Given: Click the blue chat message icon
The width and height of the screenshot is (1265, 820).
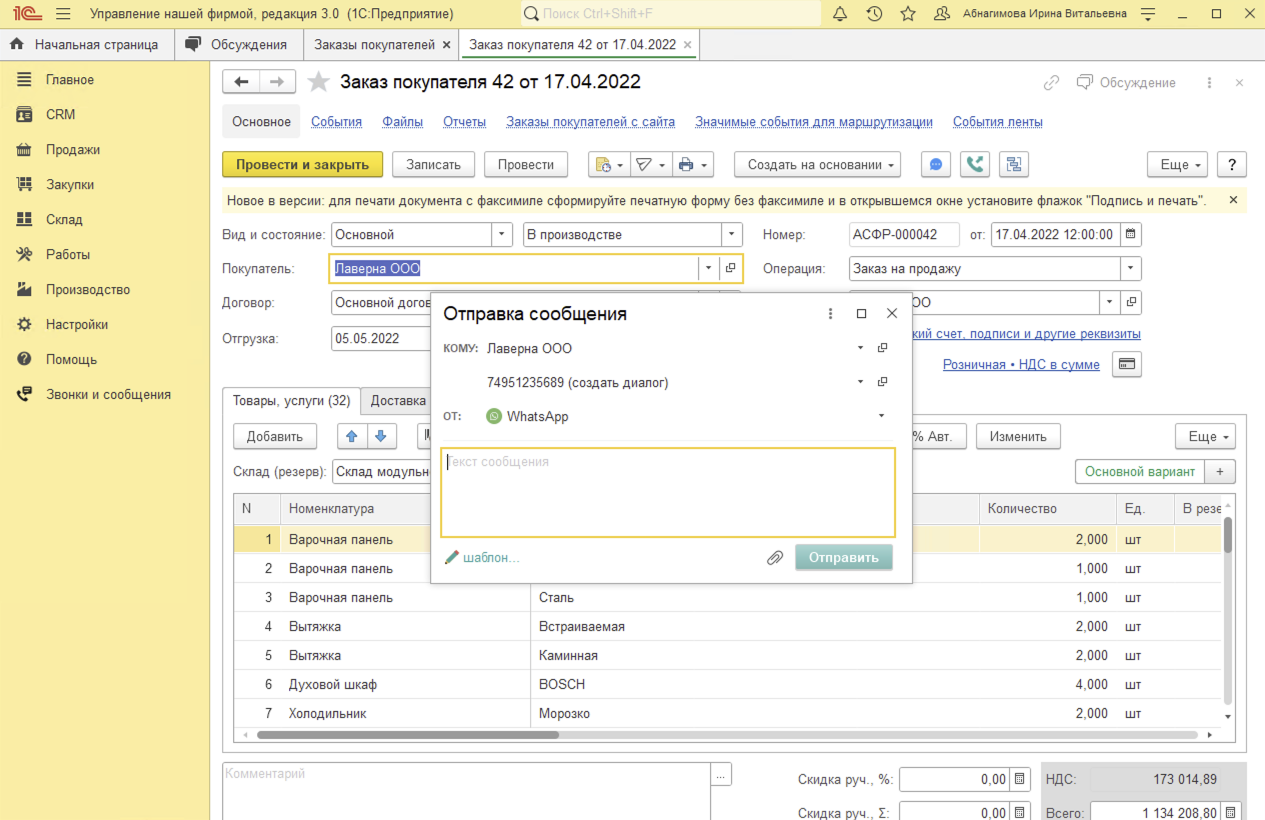Looking at the screenshot, I should click(936, 165).
